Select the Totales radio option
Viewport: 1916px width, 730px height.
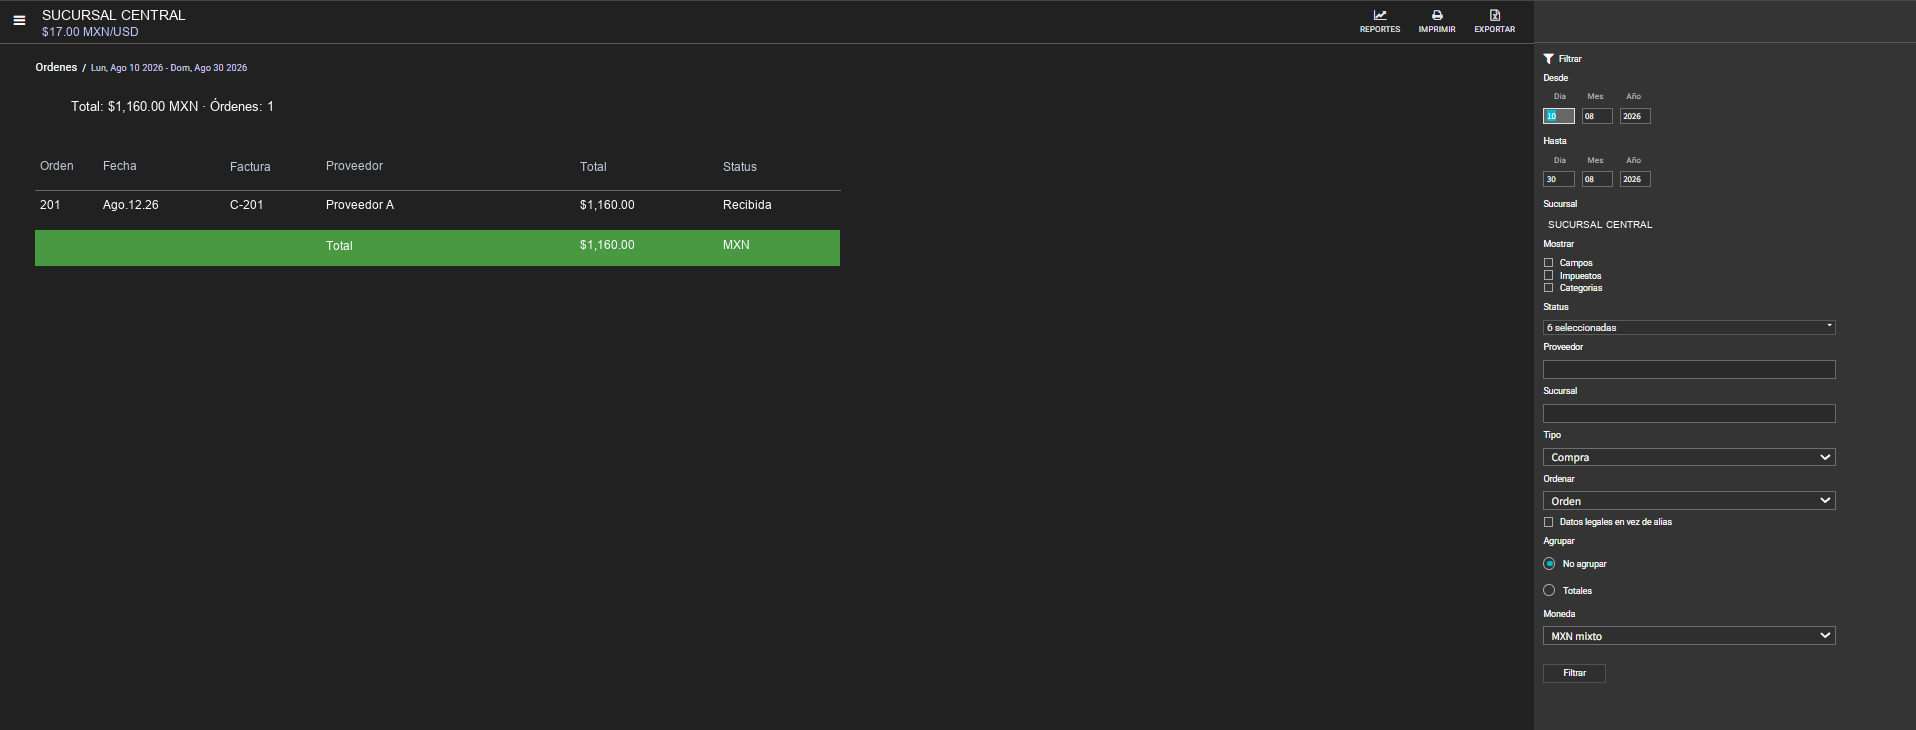(x=1549, y=591)
